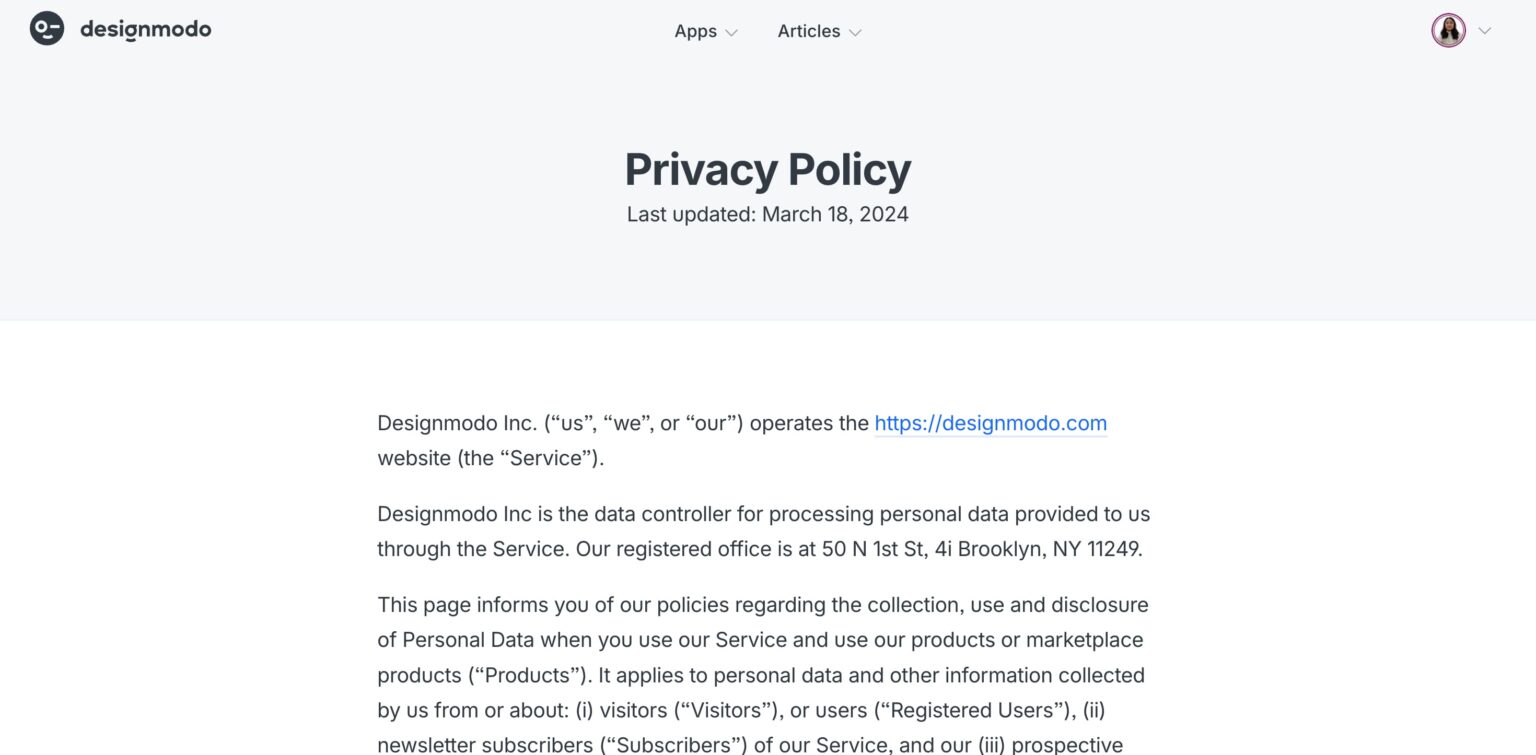Click the quoted "Products" term
This screenshot has height=755, width=1536.
(530, 675)
